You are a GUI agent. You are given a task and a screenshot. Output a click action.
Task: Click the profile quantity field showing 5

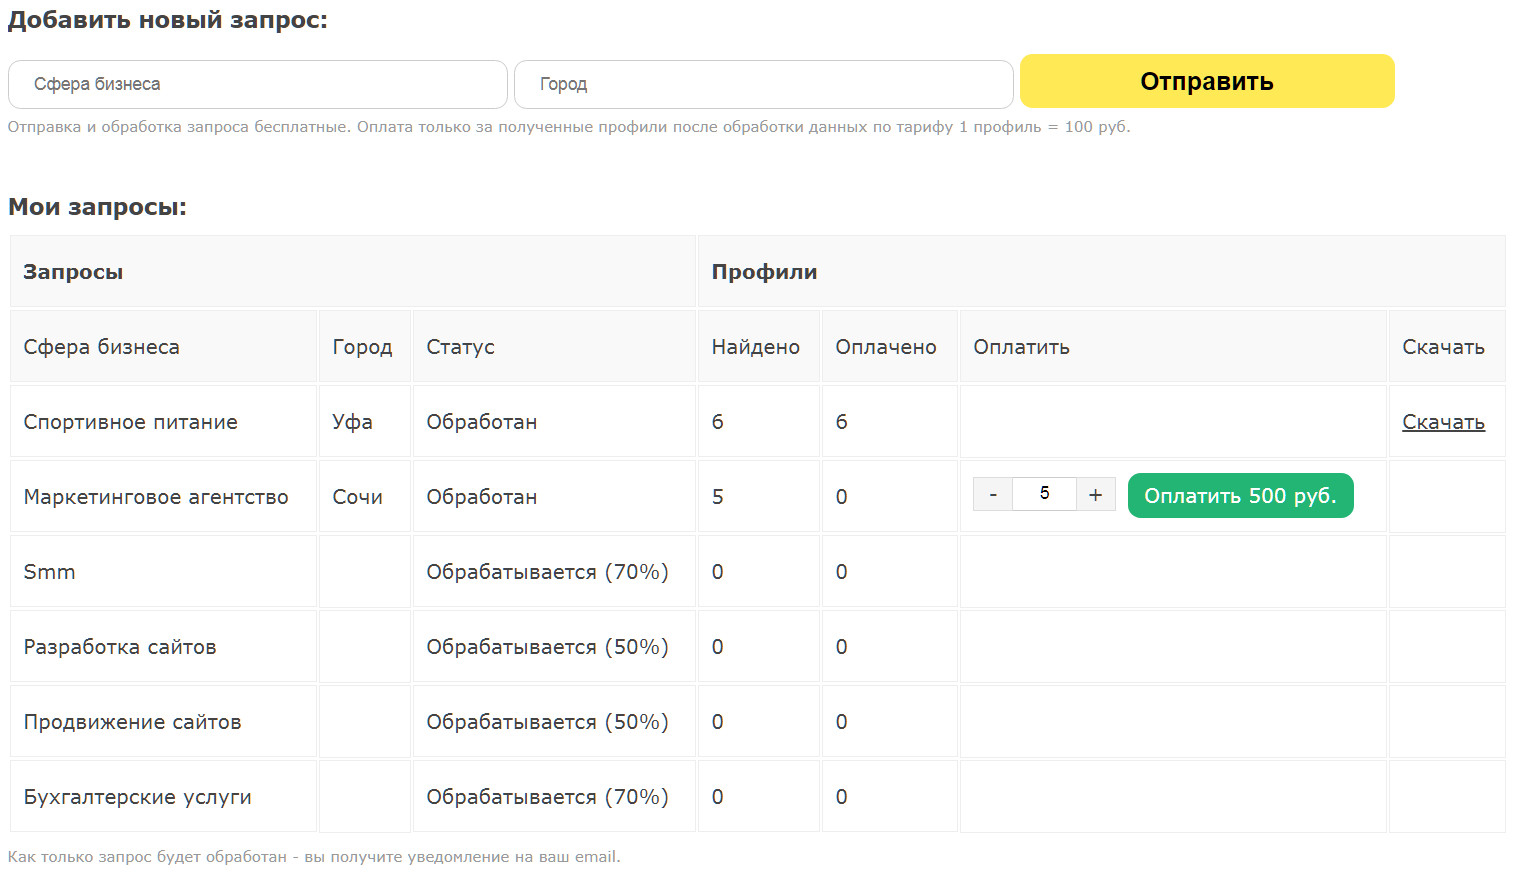pos(1044,494)
